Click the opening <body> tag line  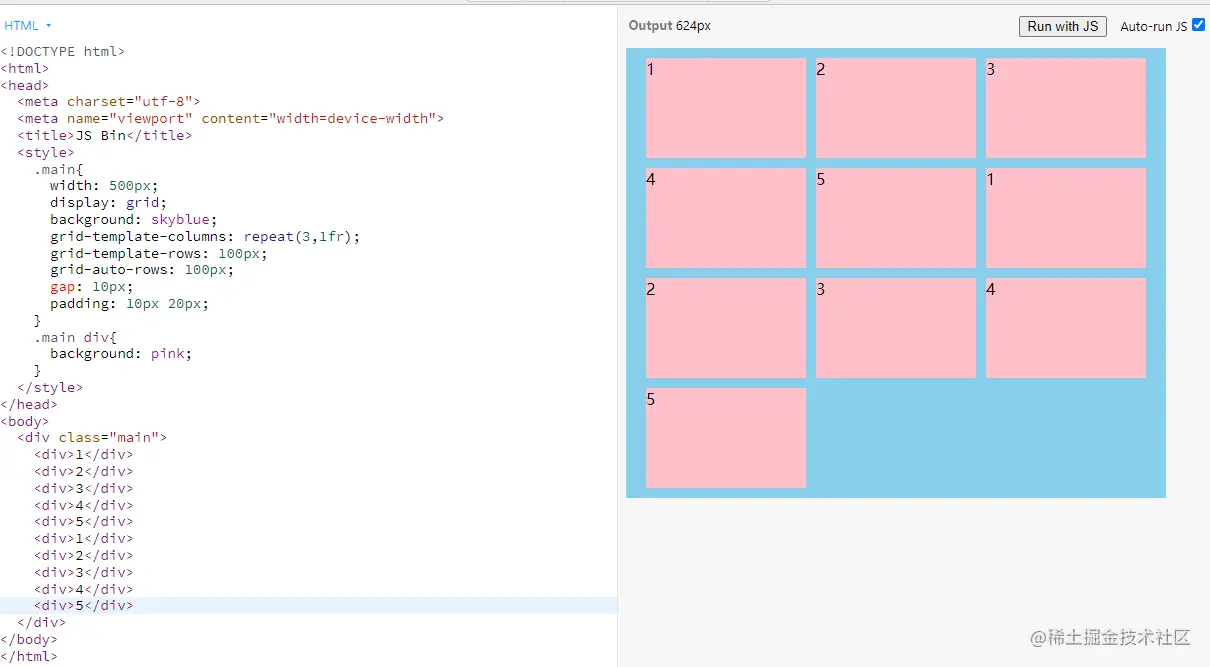click(x=25, y=421)
